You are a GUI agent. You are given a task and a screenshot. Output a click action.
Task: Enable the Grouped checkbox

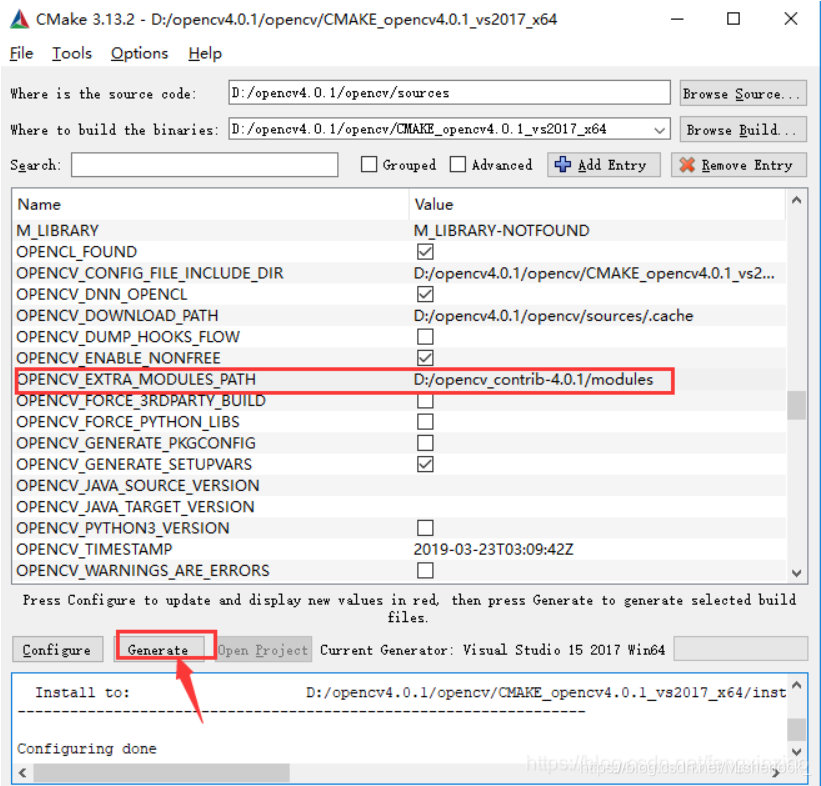tap(369, 164)
